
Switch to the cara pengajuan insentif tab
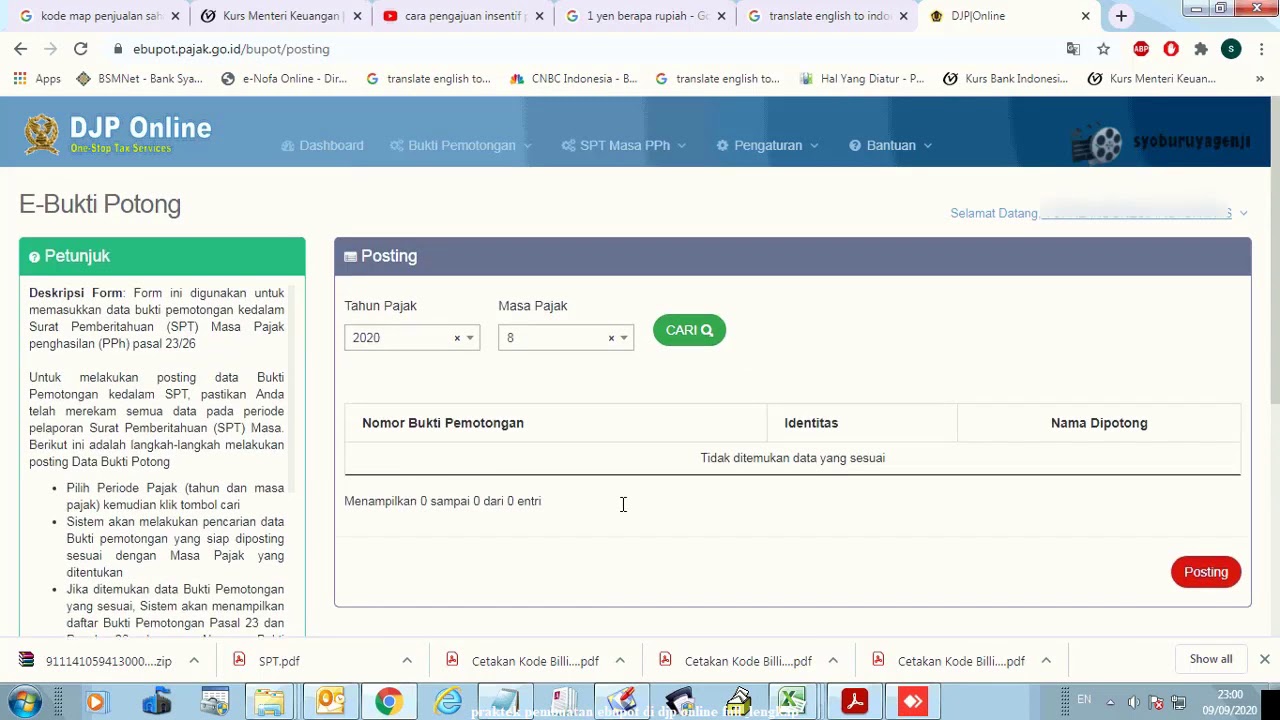click(x=464, y=16)
